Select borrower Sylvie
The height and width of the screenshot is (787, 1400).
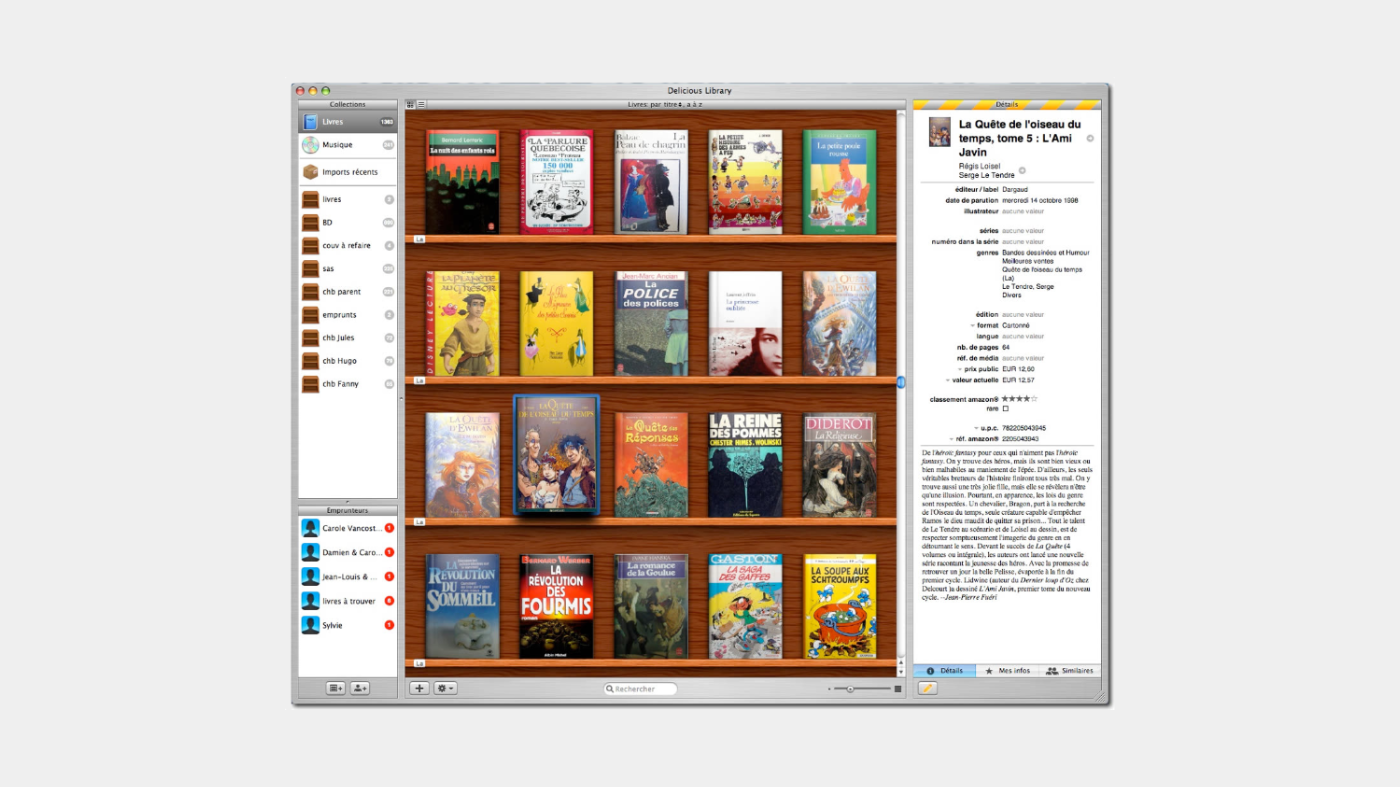tap(347, 625)
